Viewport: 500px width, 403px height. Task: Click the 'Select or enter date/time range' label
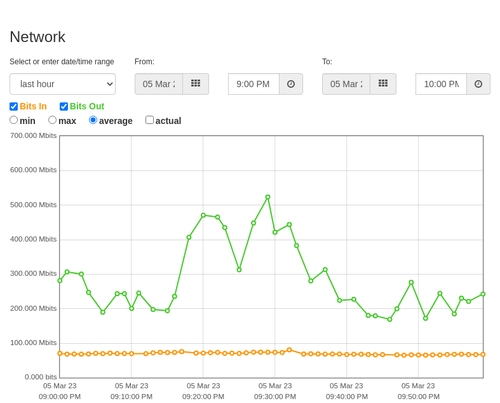(x=62, y=62)
